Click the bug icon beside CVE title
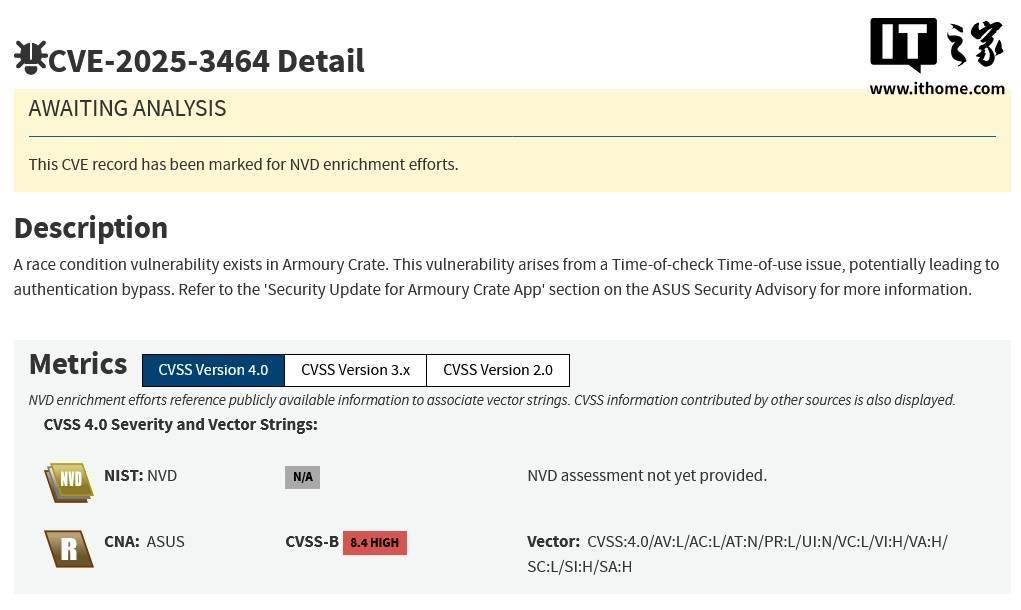1021x610 pixels. pos(30,58)
